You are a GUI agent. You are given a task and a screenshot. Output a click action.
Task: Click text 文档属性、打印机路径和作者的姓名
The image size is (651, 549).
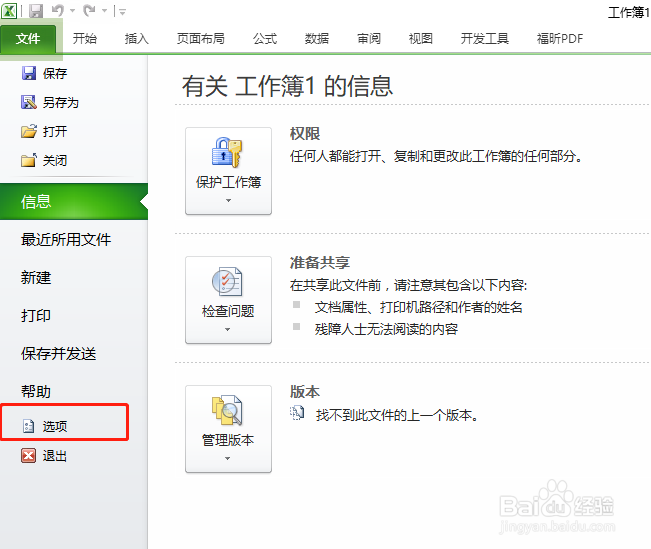(418, 307)
